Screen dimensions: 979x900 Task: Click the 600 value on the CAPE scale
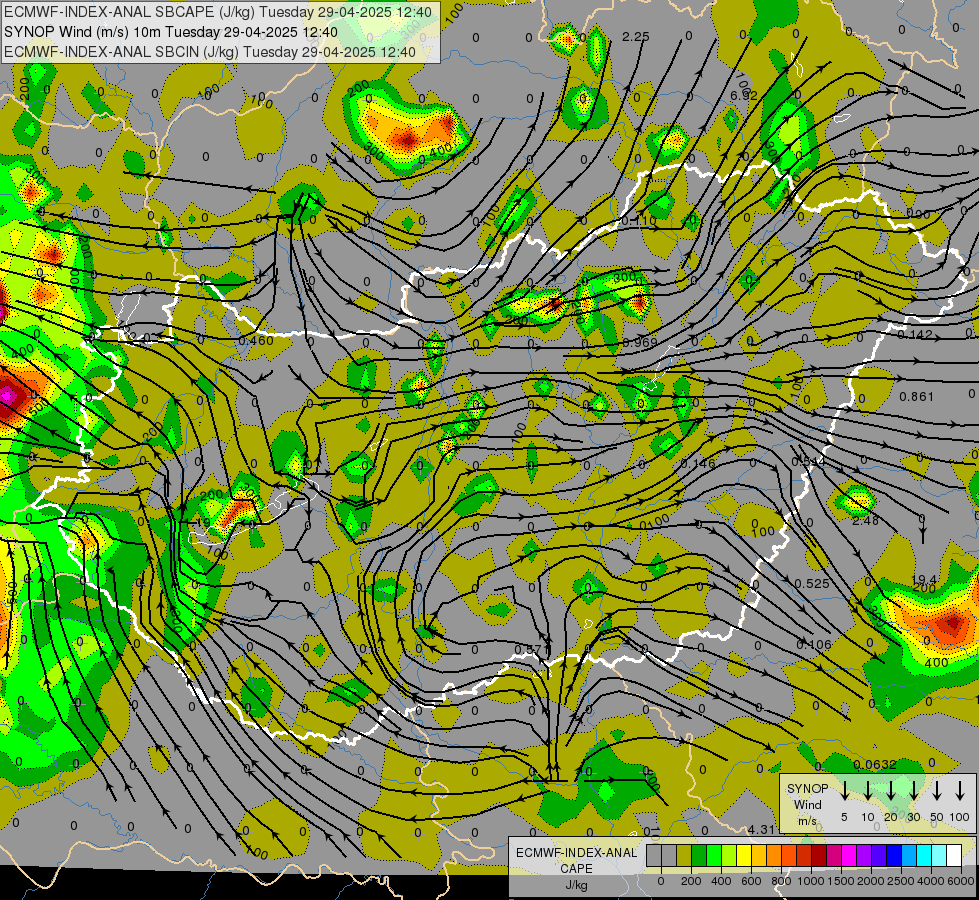751,881
